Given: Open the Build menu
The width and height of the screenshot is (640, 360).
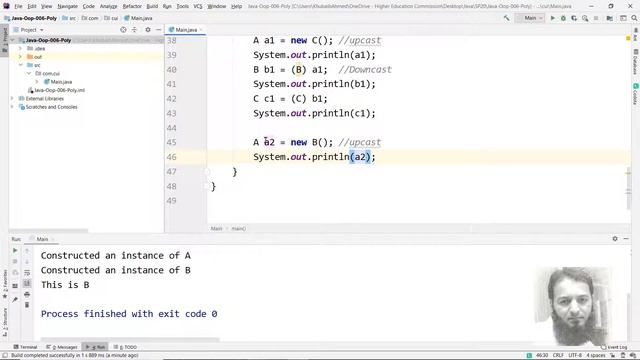Looking at the screenshot, I should coord(152,6).
